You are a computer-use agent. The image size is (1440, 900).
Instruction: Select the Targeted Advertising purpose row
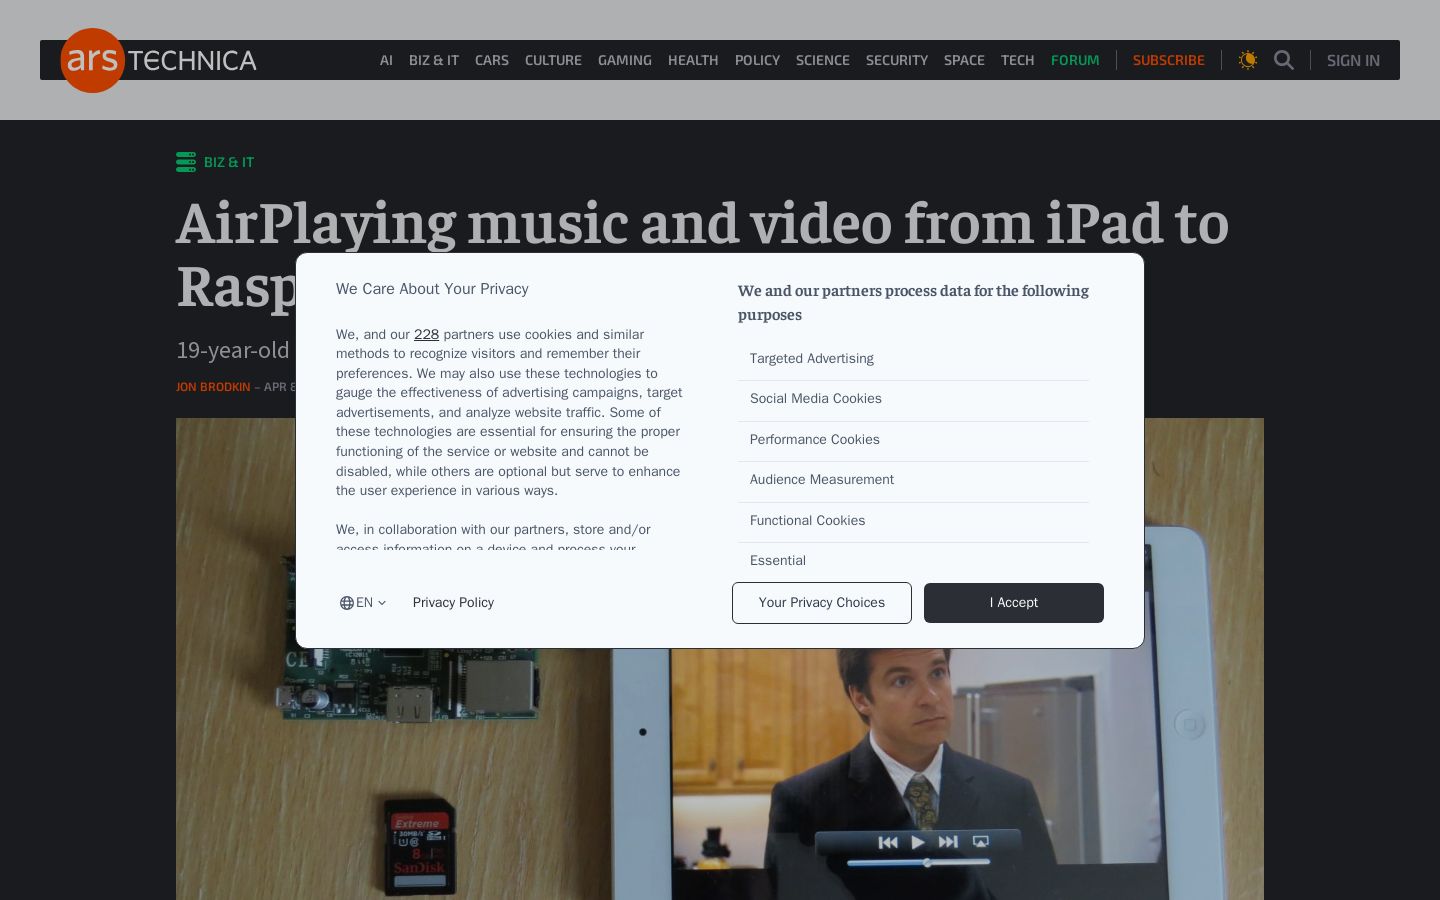(913, 359)
